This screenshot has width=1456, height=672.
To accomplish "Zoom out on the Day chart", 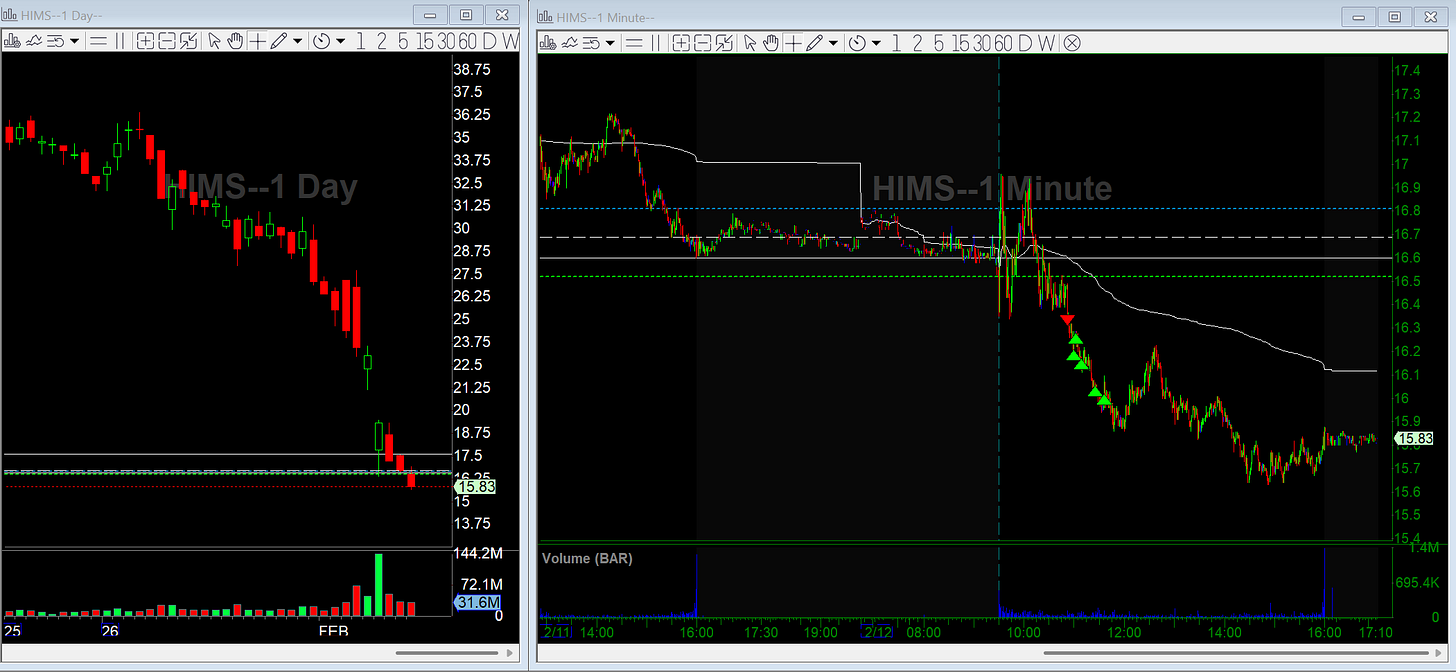I will [167, 41].
